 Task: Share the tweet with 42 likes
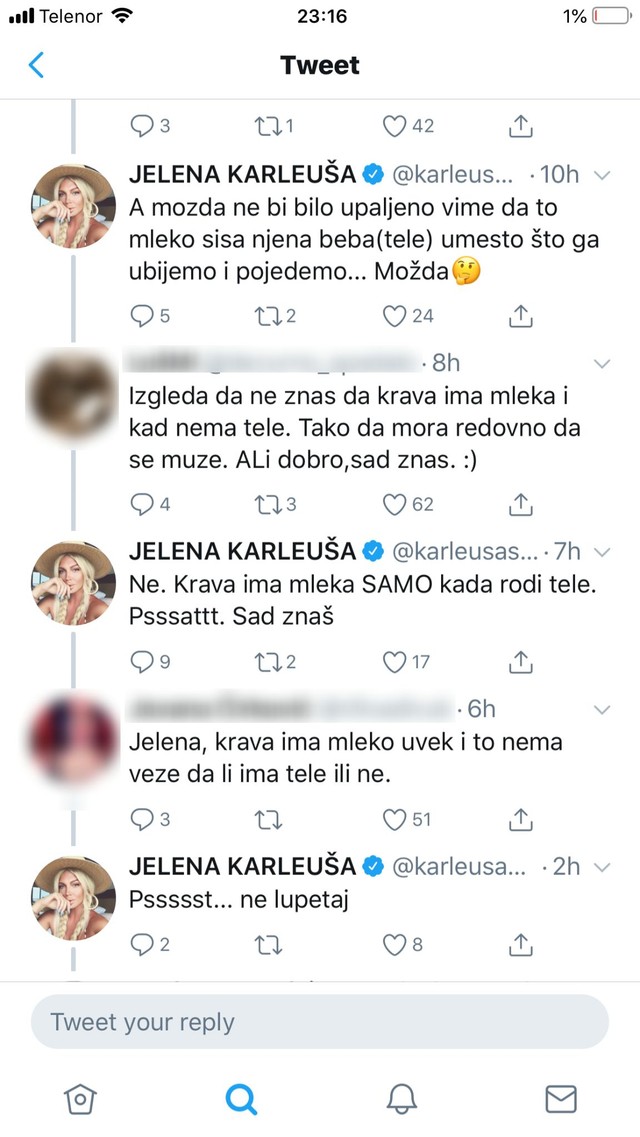pyautogui.click(x=520, y=126)
